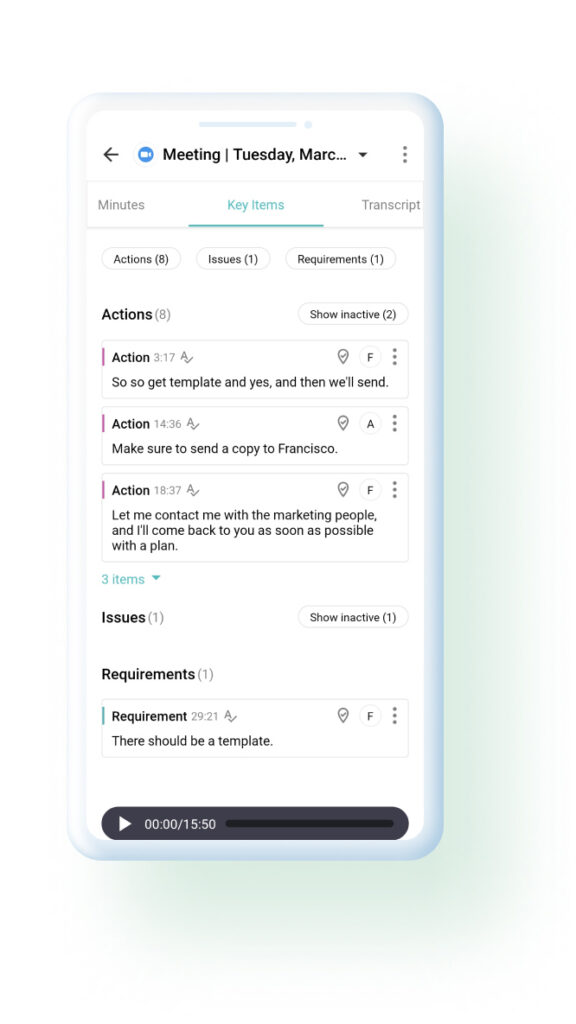
Task: Click the assignee F badge on the 18:37 action
Action: tap(370, 490)
